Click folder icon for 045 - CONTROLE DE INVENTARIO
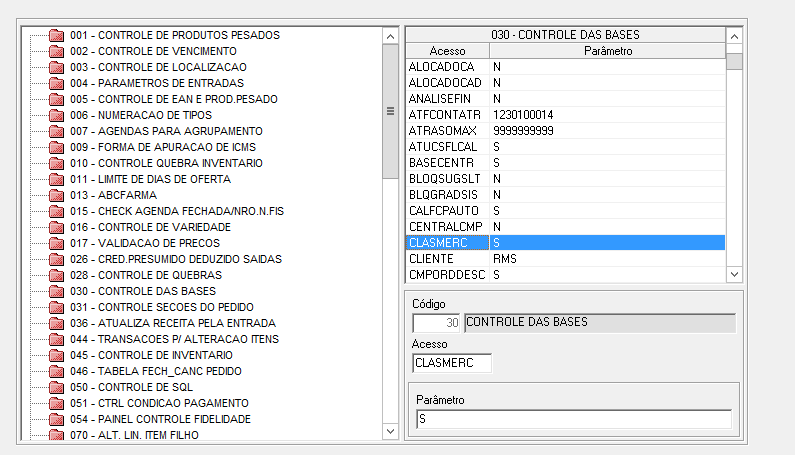This screenshot has height=455, width=795. click(56, 356)
